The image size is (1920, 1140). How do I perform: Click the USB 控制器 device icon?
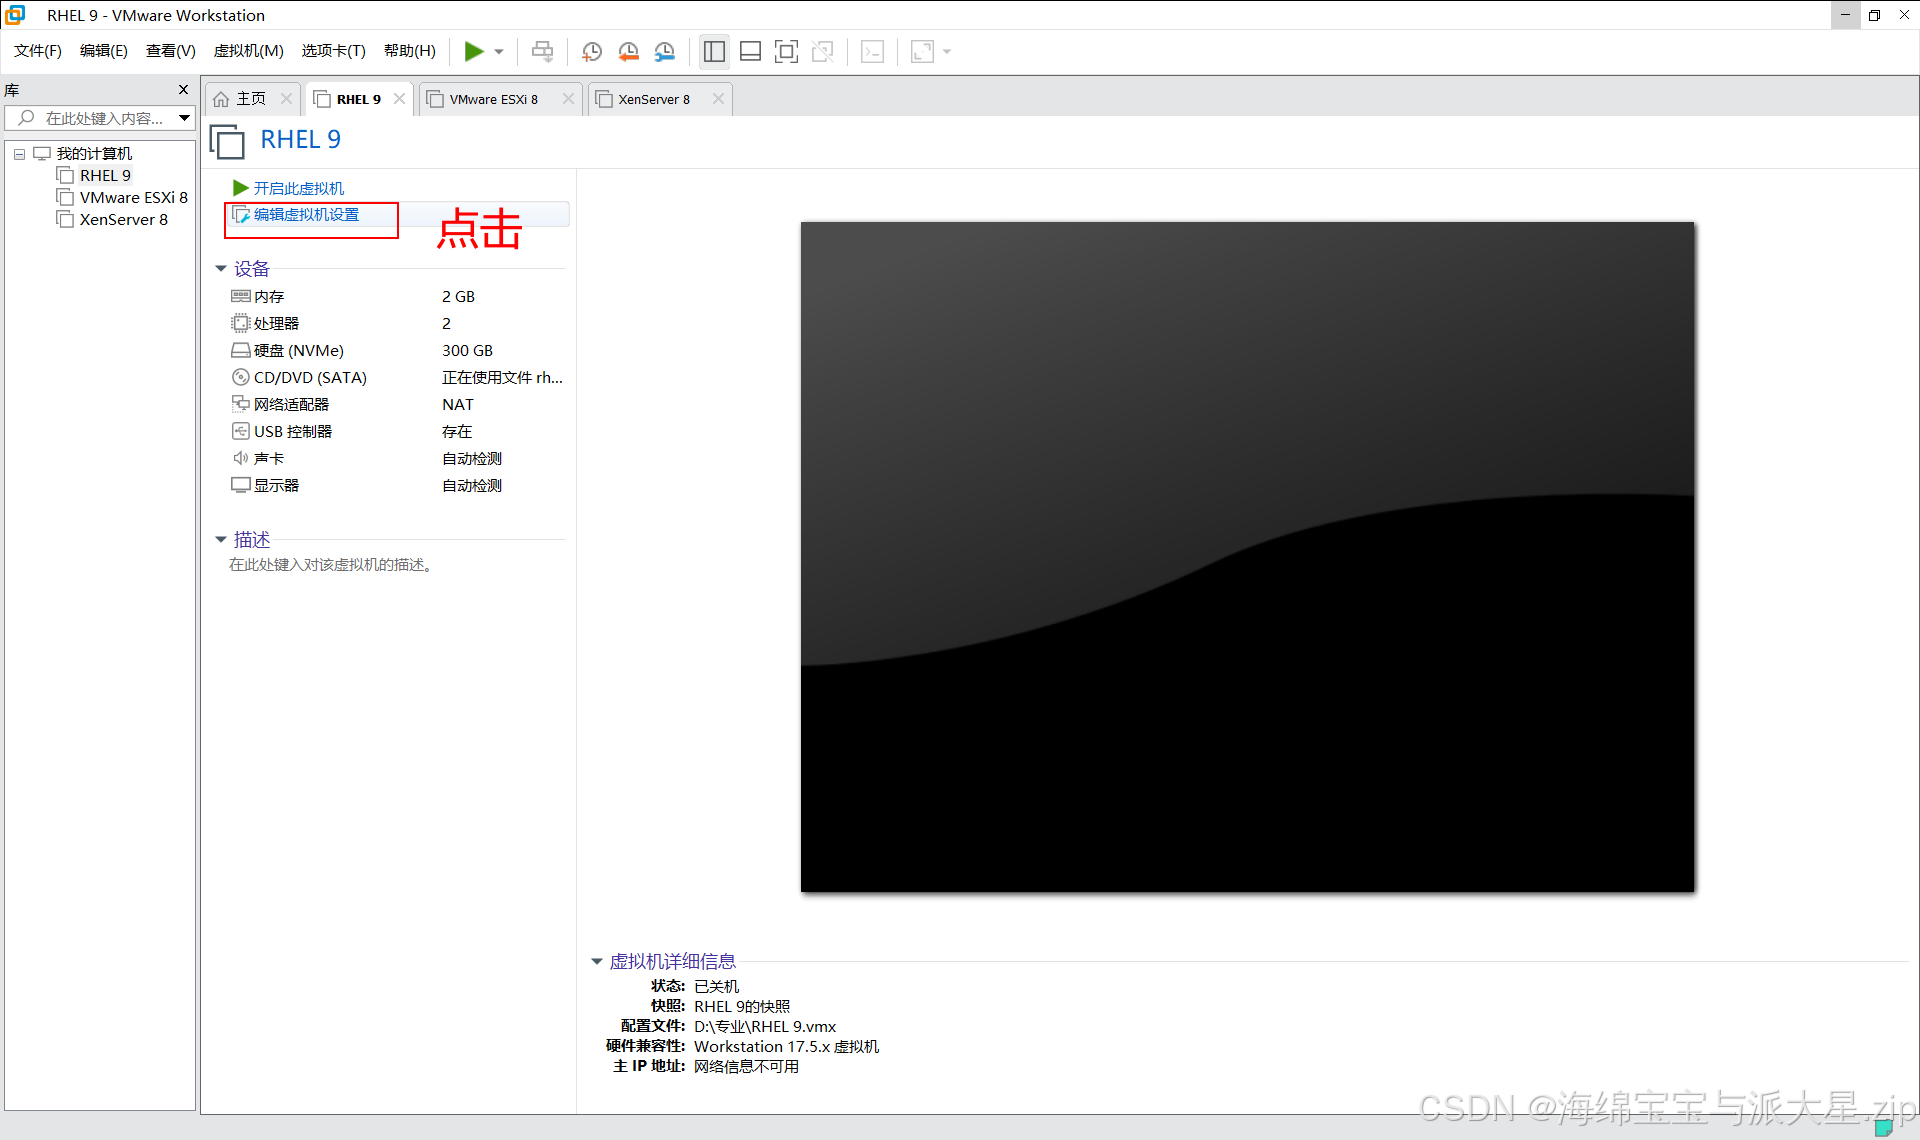pyautogui.click(x=241, y=431)
